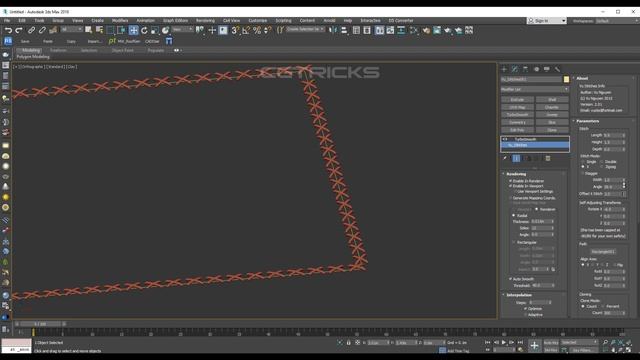This screenshot has width=640, height=360.
Task: Switch to the Modeling ribbon tab
Action: (x=31, y=50)
